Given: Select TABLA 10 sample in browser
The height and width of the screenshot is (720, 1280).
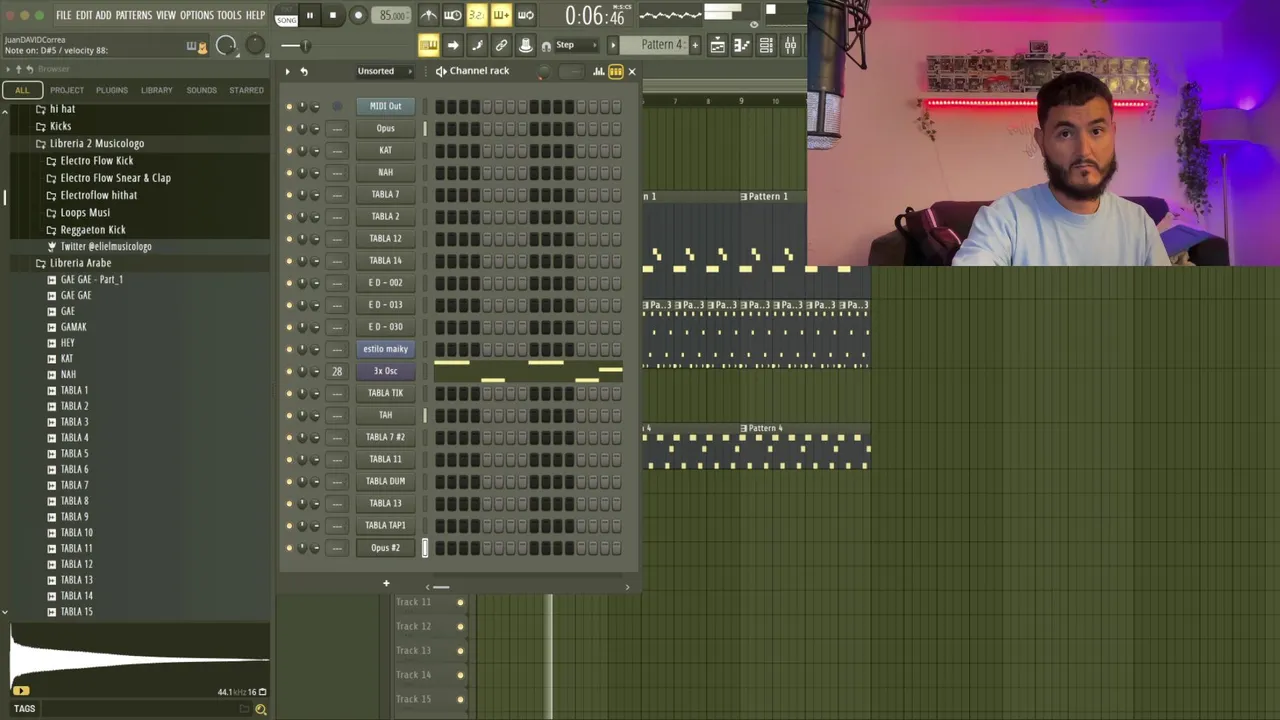Looking at the screenshot, I should 76,533.
